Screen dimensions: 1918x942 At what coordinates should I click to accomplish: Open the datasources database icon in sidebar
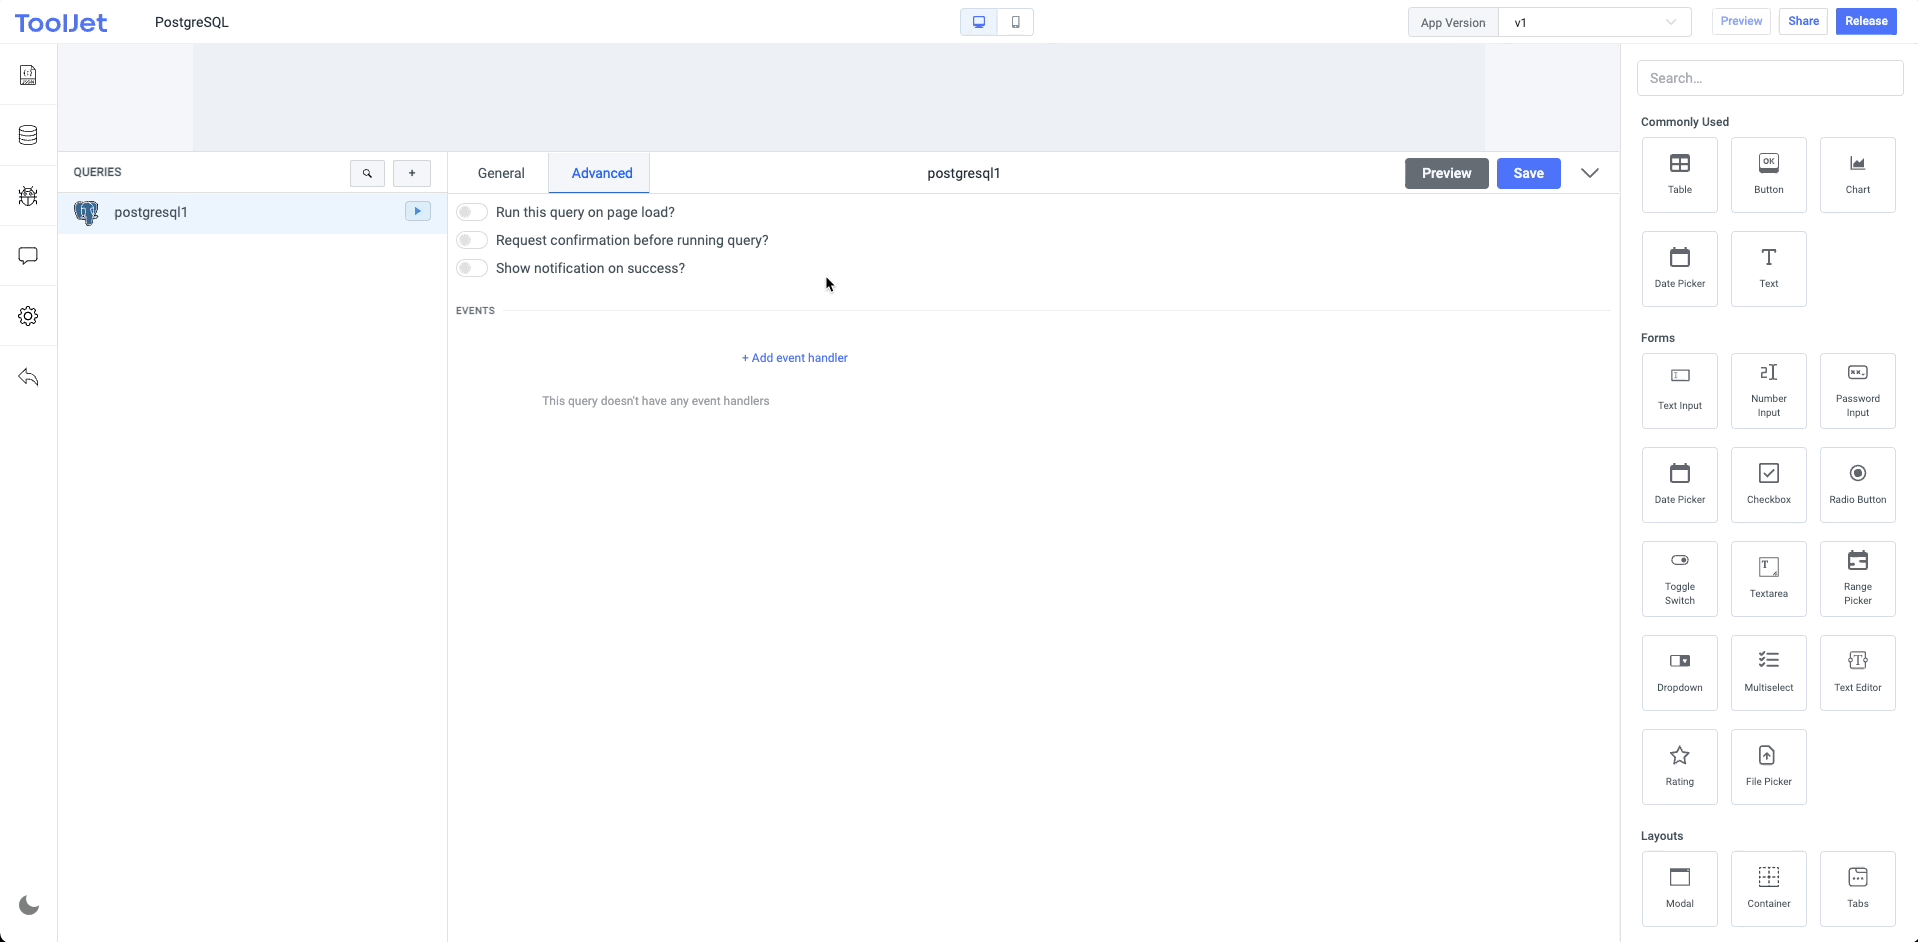pos(28,135)
